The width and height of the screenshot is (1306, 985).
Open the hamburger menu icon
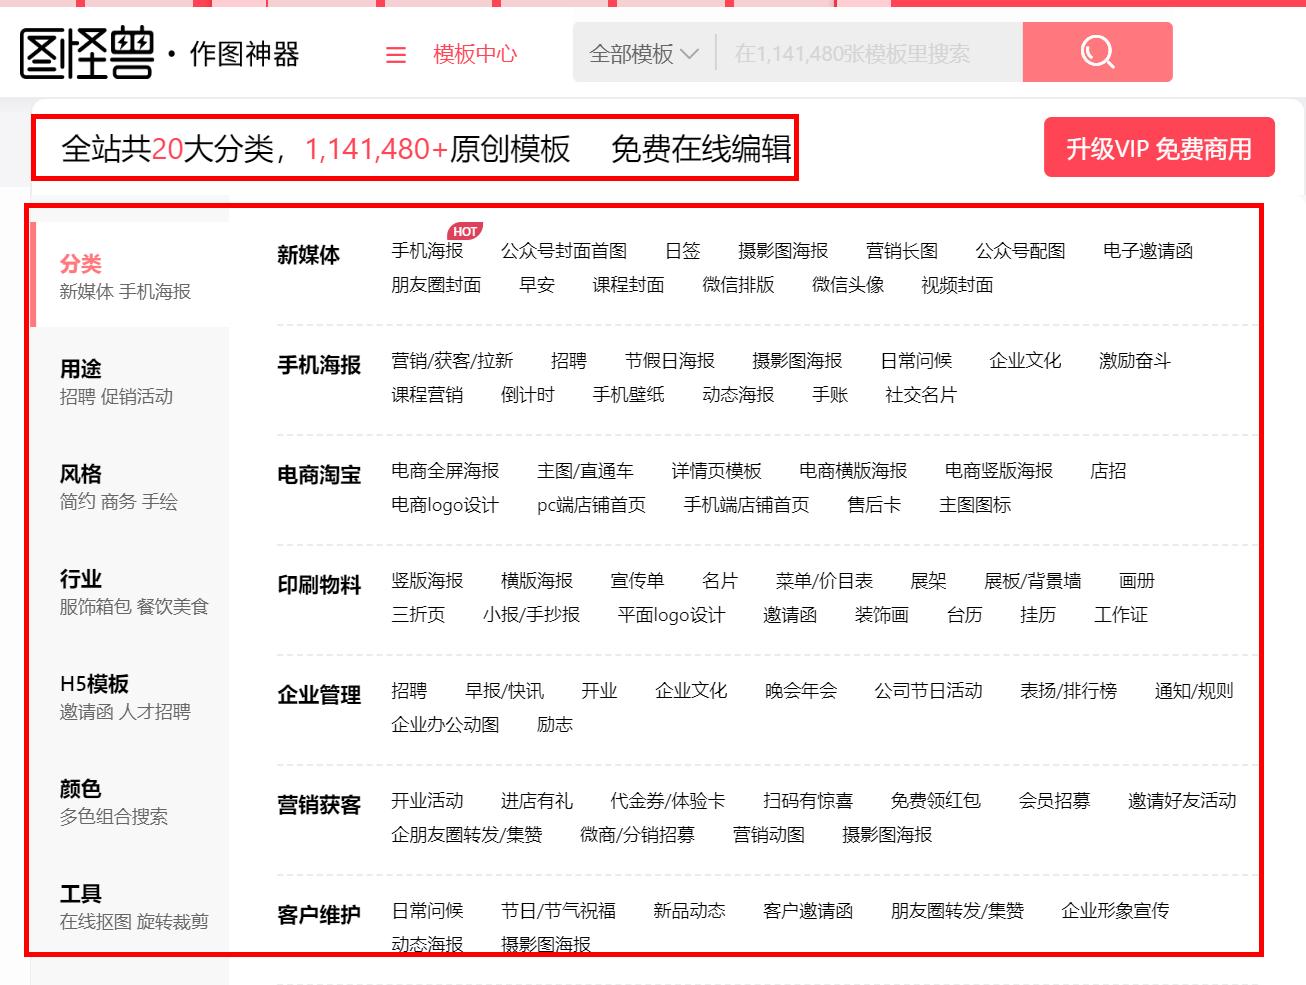pos(395,54)
